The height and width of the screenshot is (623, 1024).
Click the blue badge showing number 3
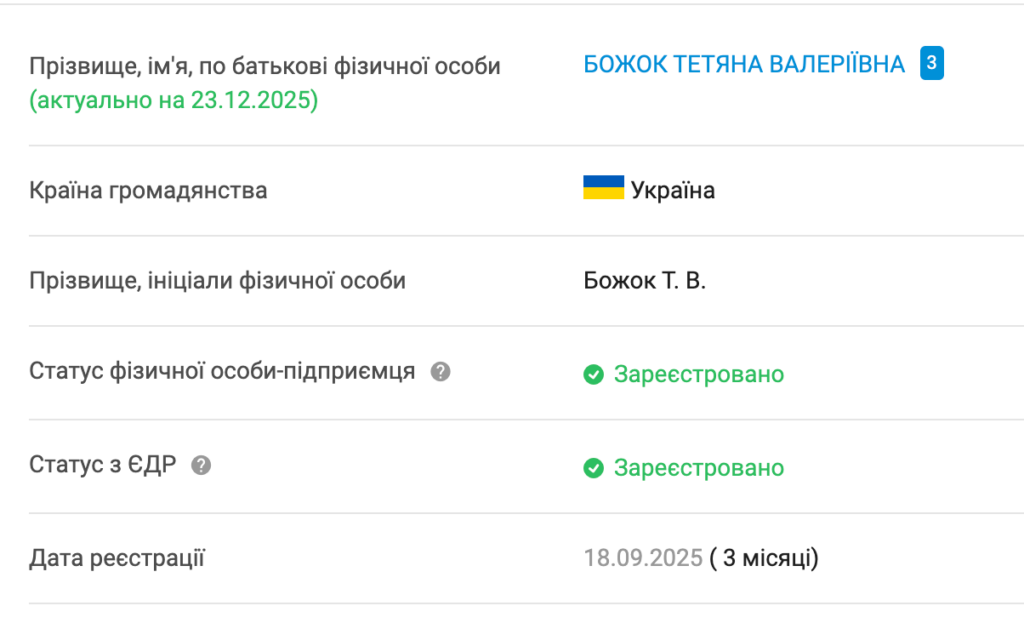pos(932,64)
